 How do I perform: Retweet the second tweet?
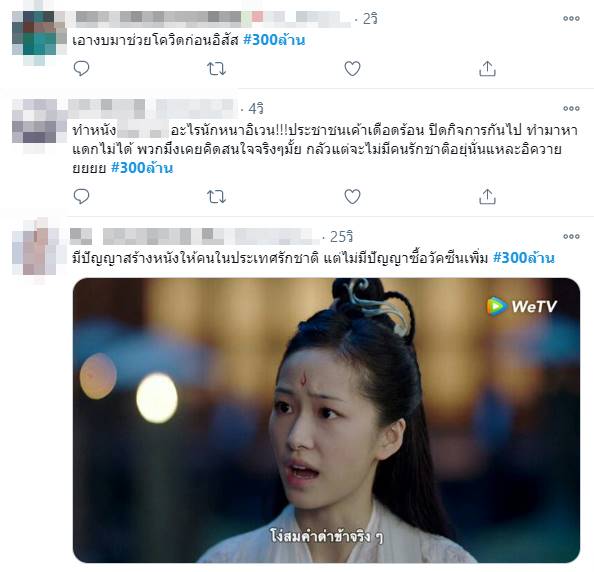[216, 197]
